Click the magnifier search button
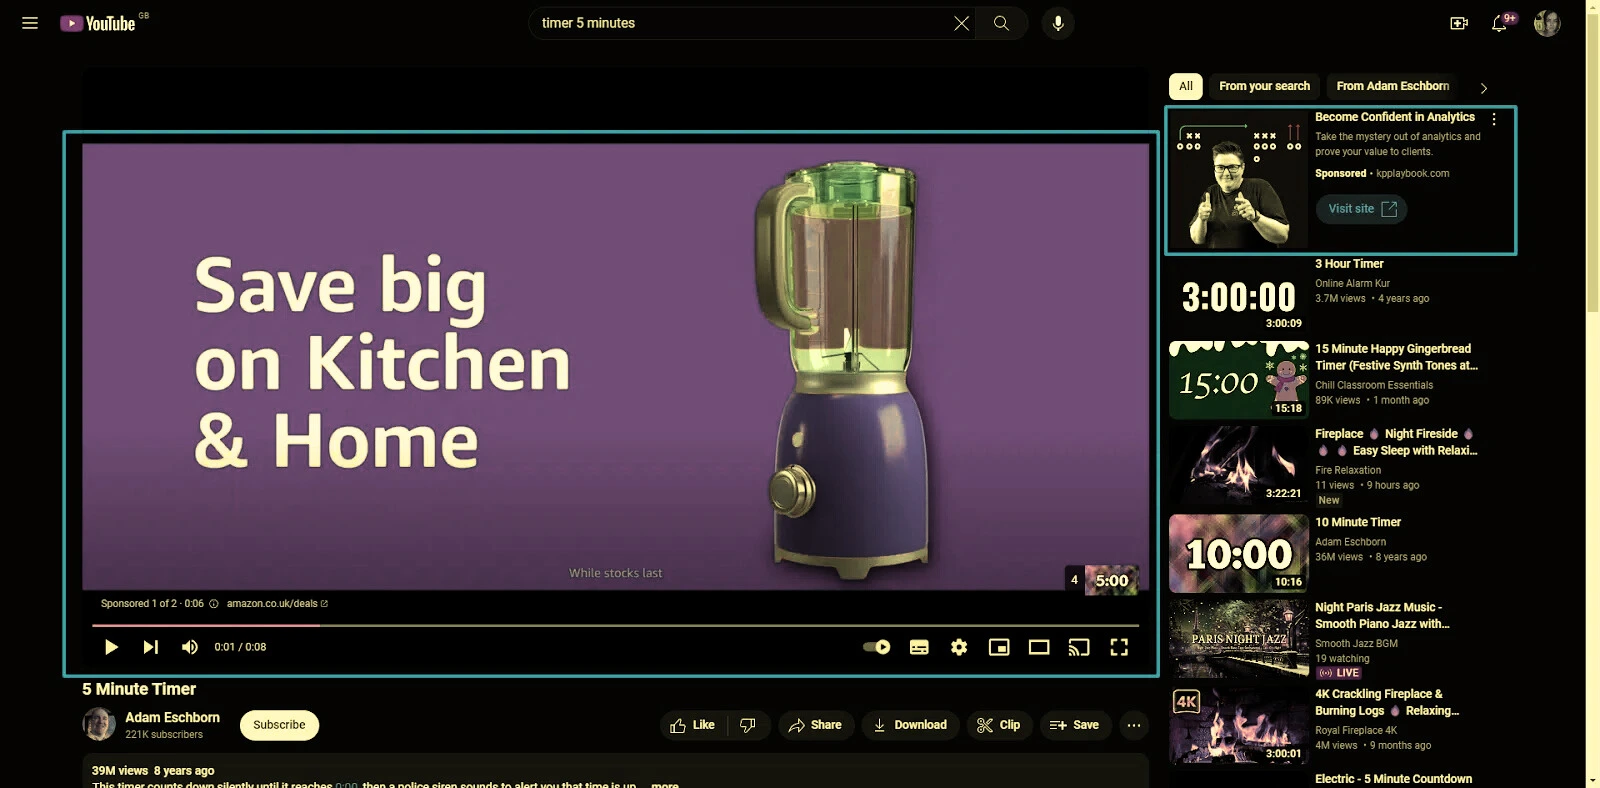1600x788 pixels. (x=1001, y=23)
